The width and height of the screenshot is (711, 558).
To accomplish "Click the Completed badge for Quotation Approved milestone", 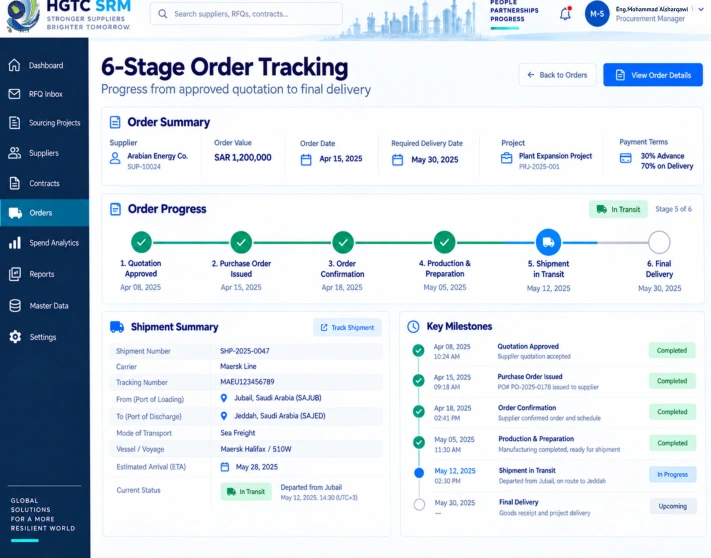I will tap(672, 350).
